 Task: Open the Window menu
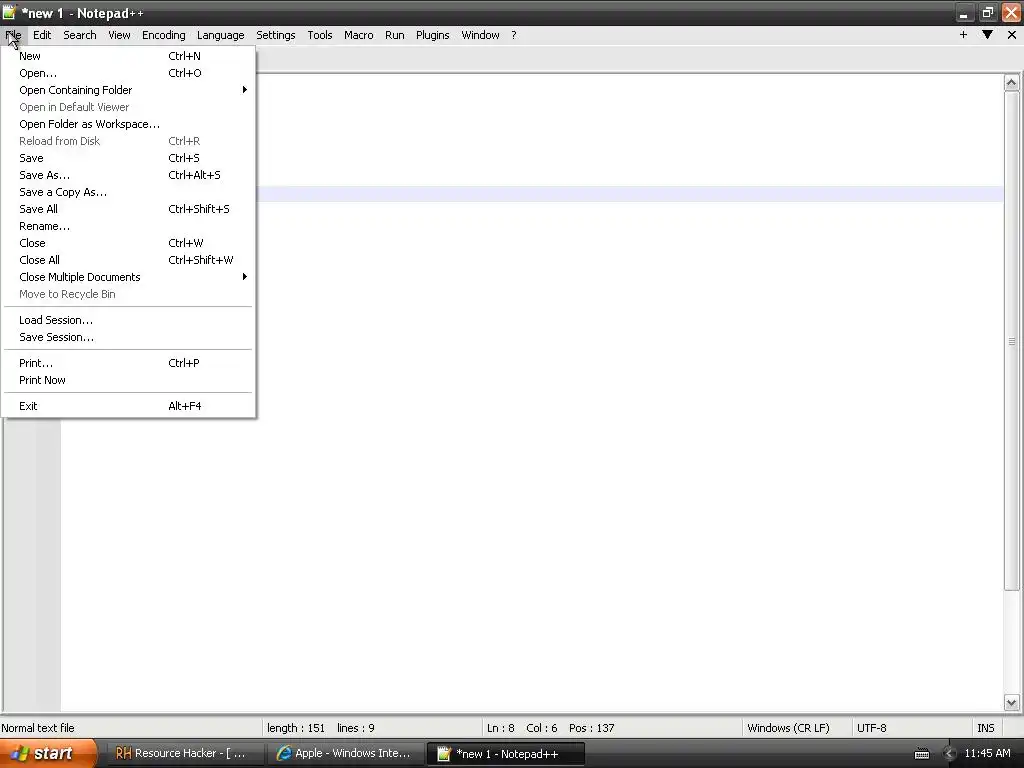tap(480, 35)
